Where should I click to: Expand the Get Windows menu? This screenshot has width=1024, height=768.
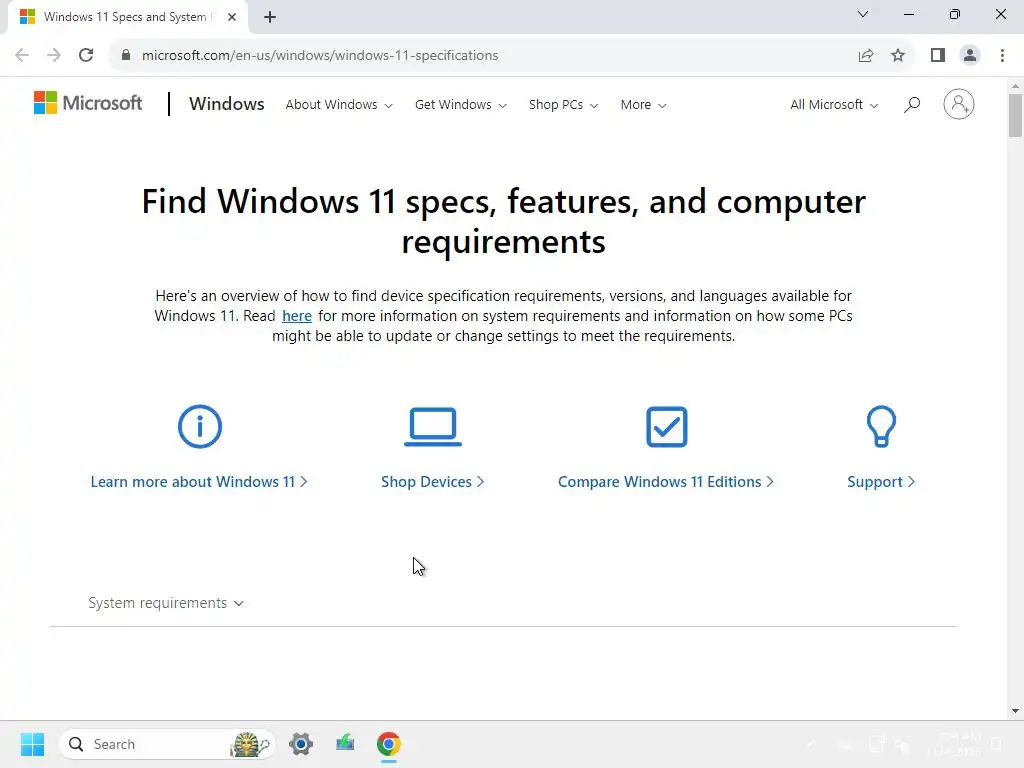[460, 104]
